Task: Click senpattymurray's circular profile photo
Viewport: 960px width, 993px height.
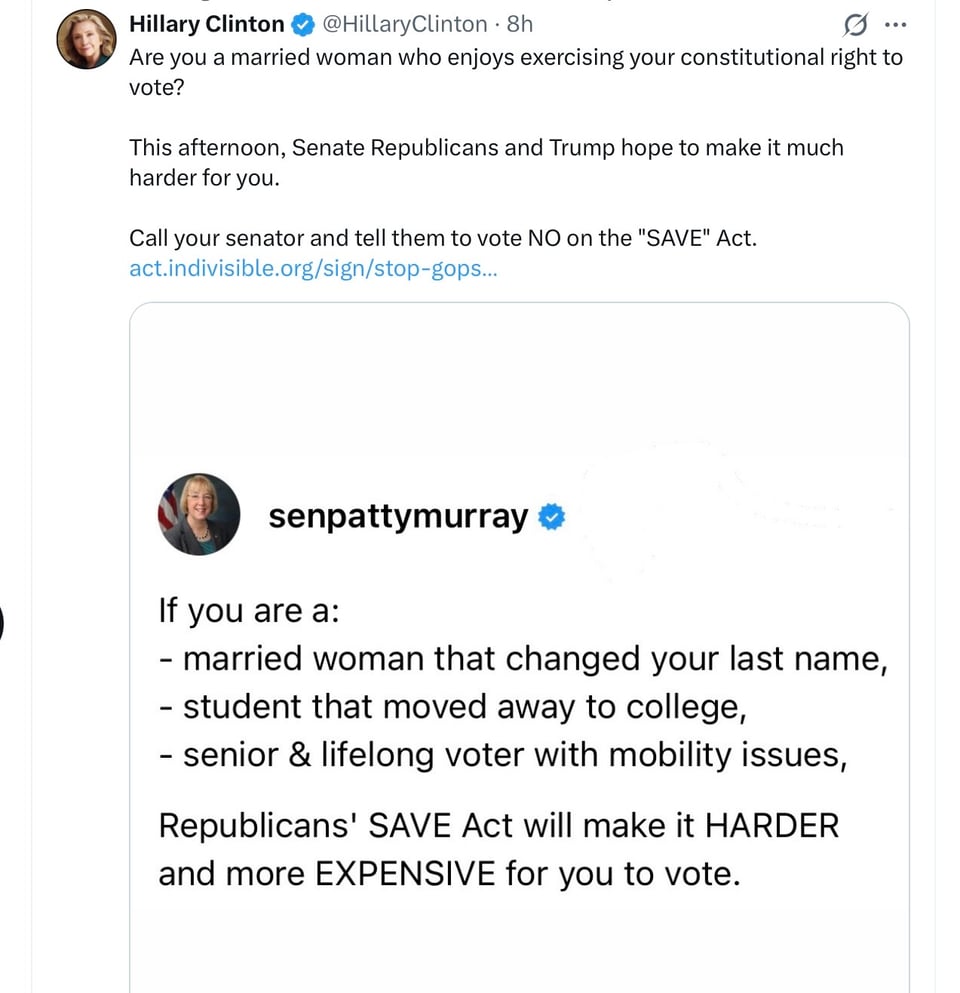Action: (x=199, y=514)
